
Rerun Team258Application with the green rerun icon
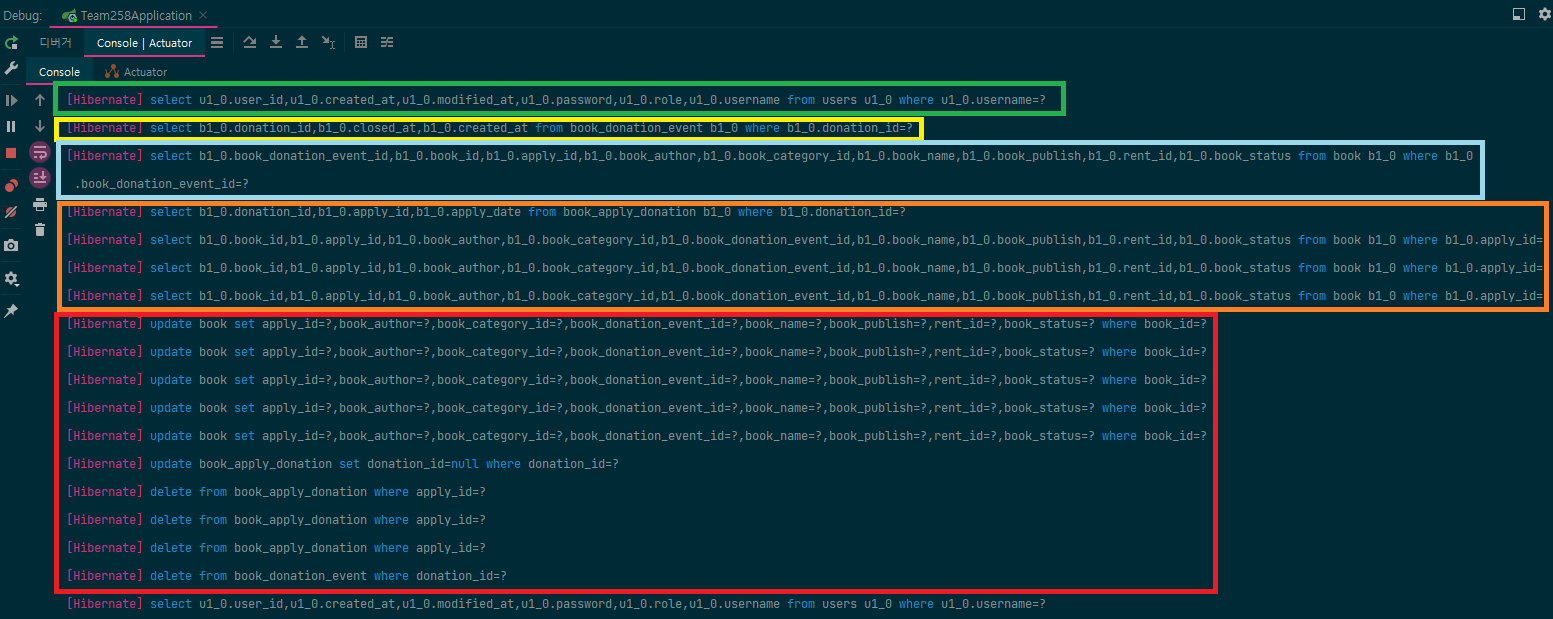tap(11, 43)
